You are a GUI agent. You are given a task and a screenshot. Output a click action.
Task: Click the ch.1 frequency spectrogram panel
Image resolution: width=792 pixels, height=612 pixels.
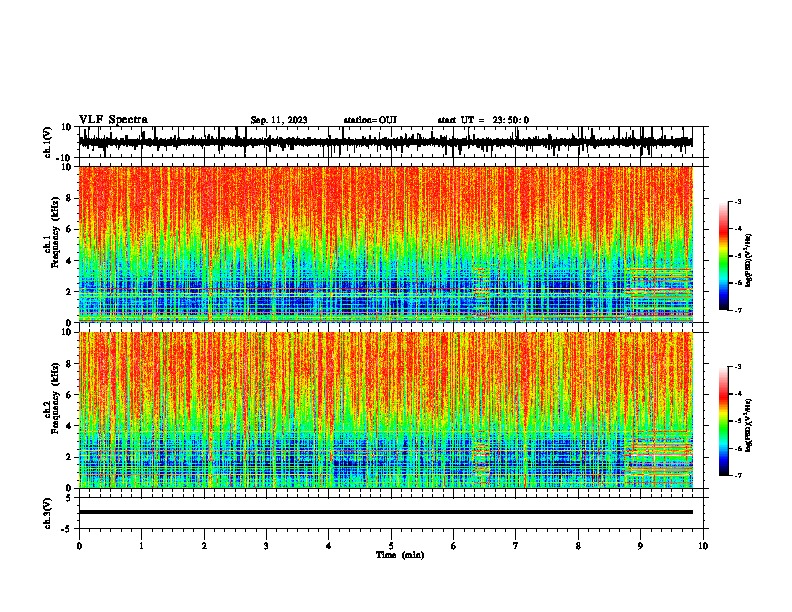coord(390,244)
